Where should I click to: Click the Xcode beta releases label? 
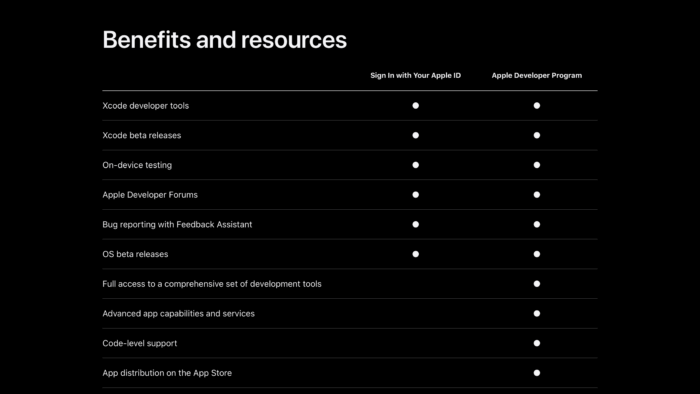click(x=142, y=135)
